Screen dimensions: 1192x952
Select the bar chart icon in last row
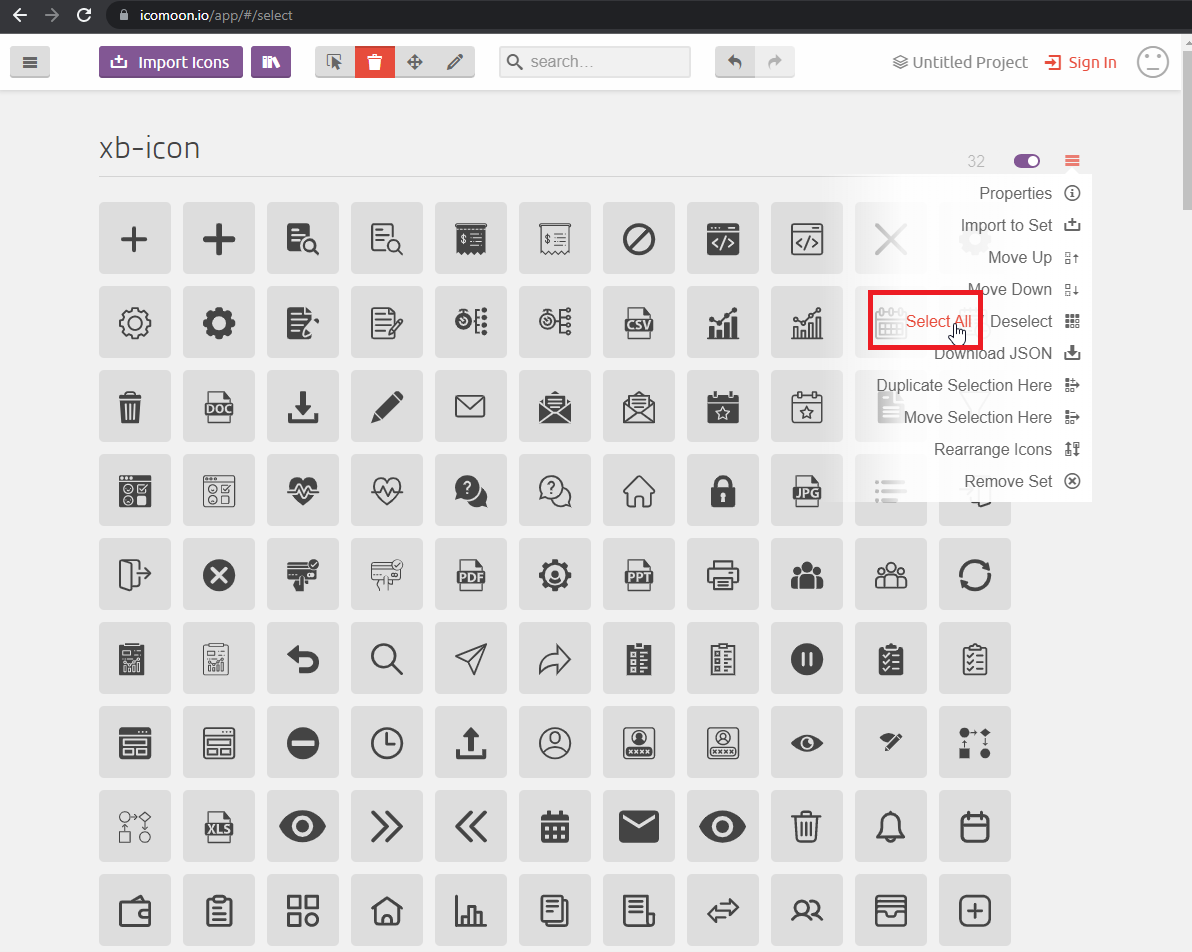click(x=471, y=910)
